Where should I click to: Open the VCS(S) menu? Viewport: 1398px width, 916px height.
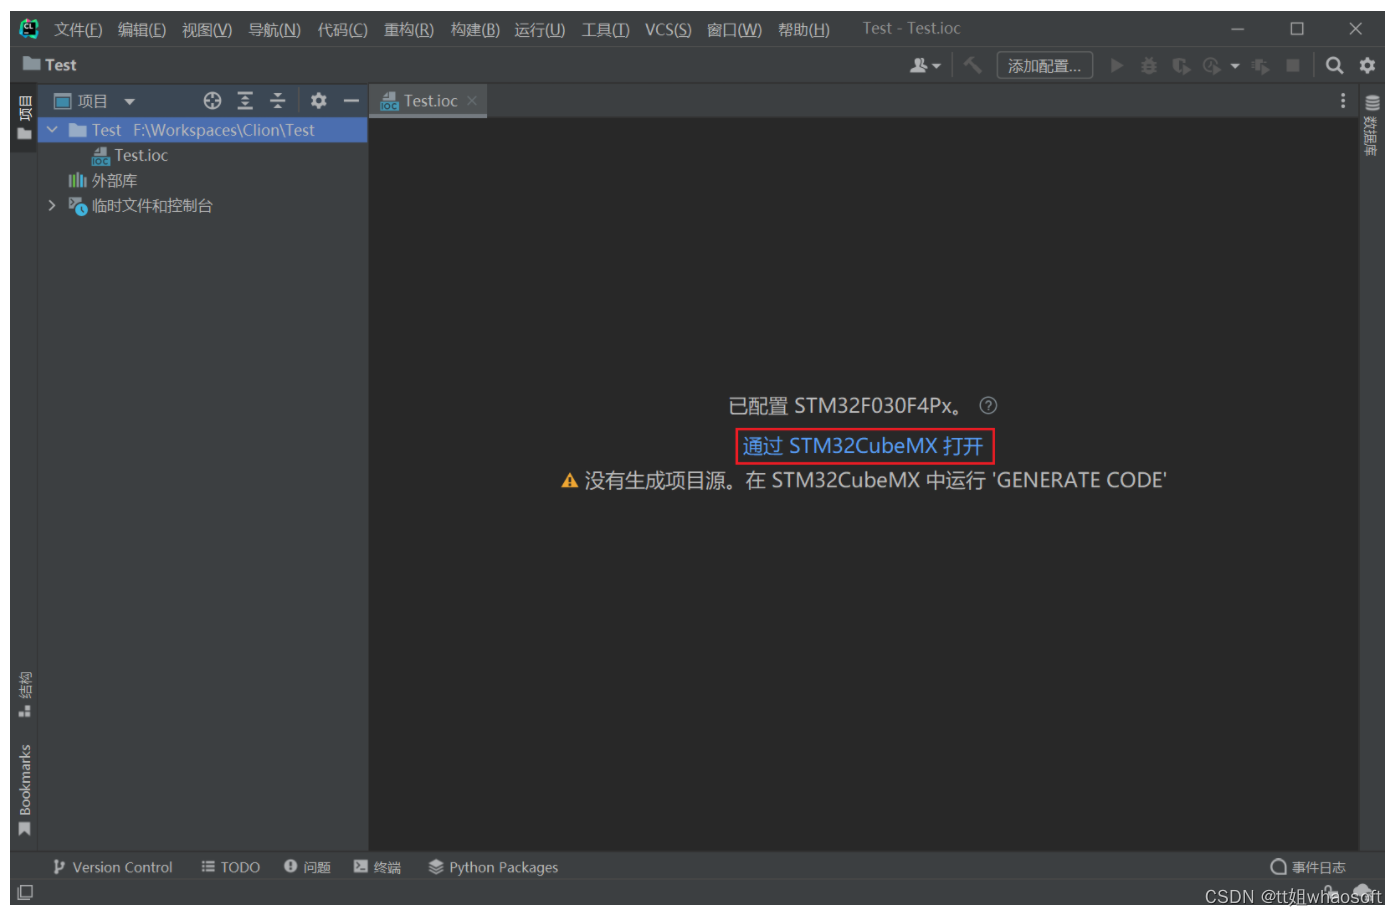668,30
